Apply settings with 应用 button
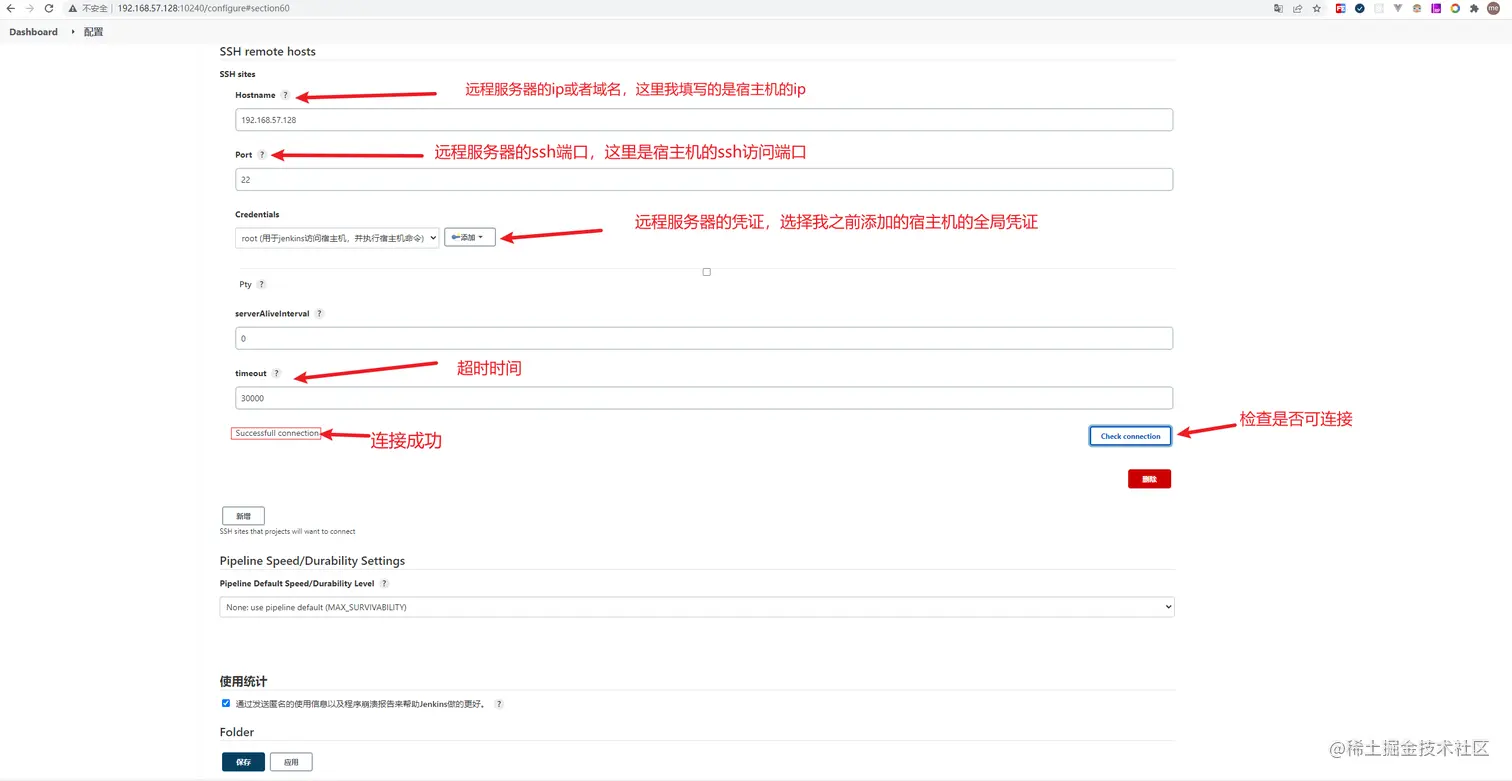Screen dimensions: 1512x781 click(x=291, y=762)
